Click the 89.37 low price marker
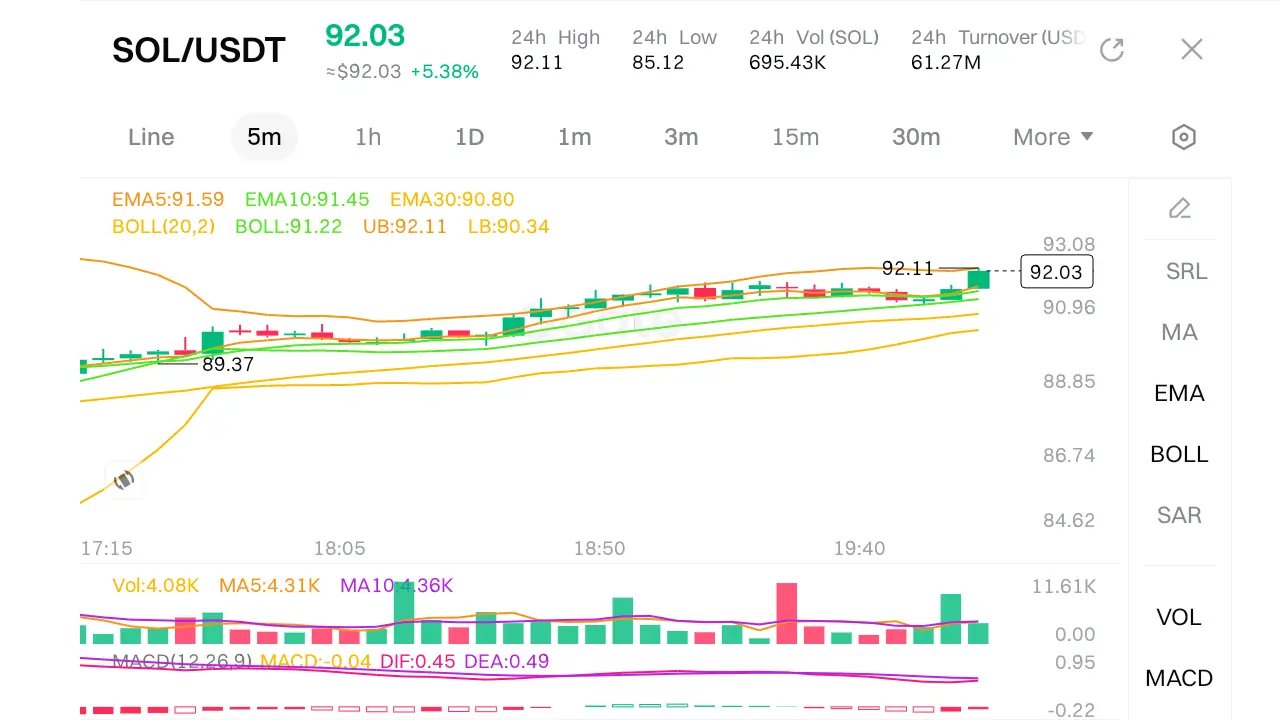Viewport: 1280px width, 720px height. pyautogui.click(x=228, y=365)
